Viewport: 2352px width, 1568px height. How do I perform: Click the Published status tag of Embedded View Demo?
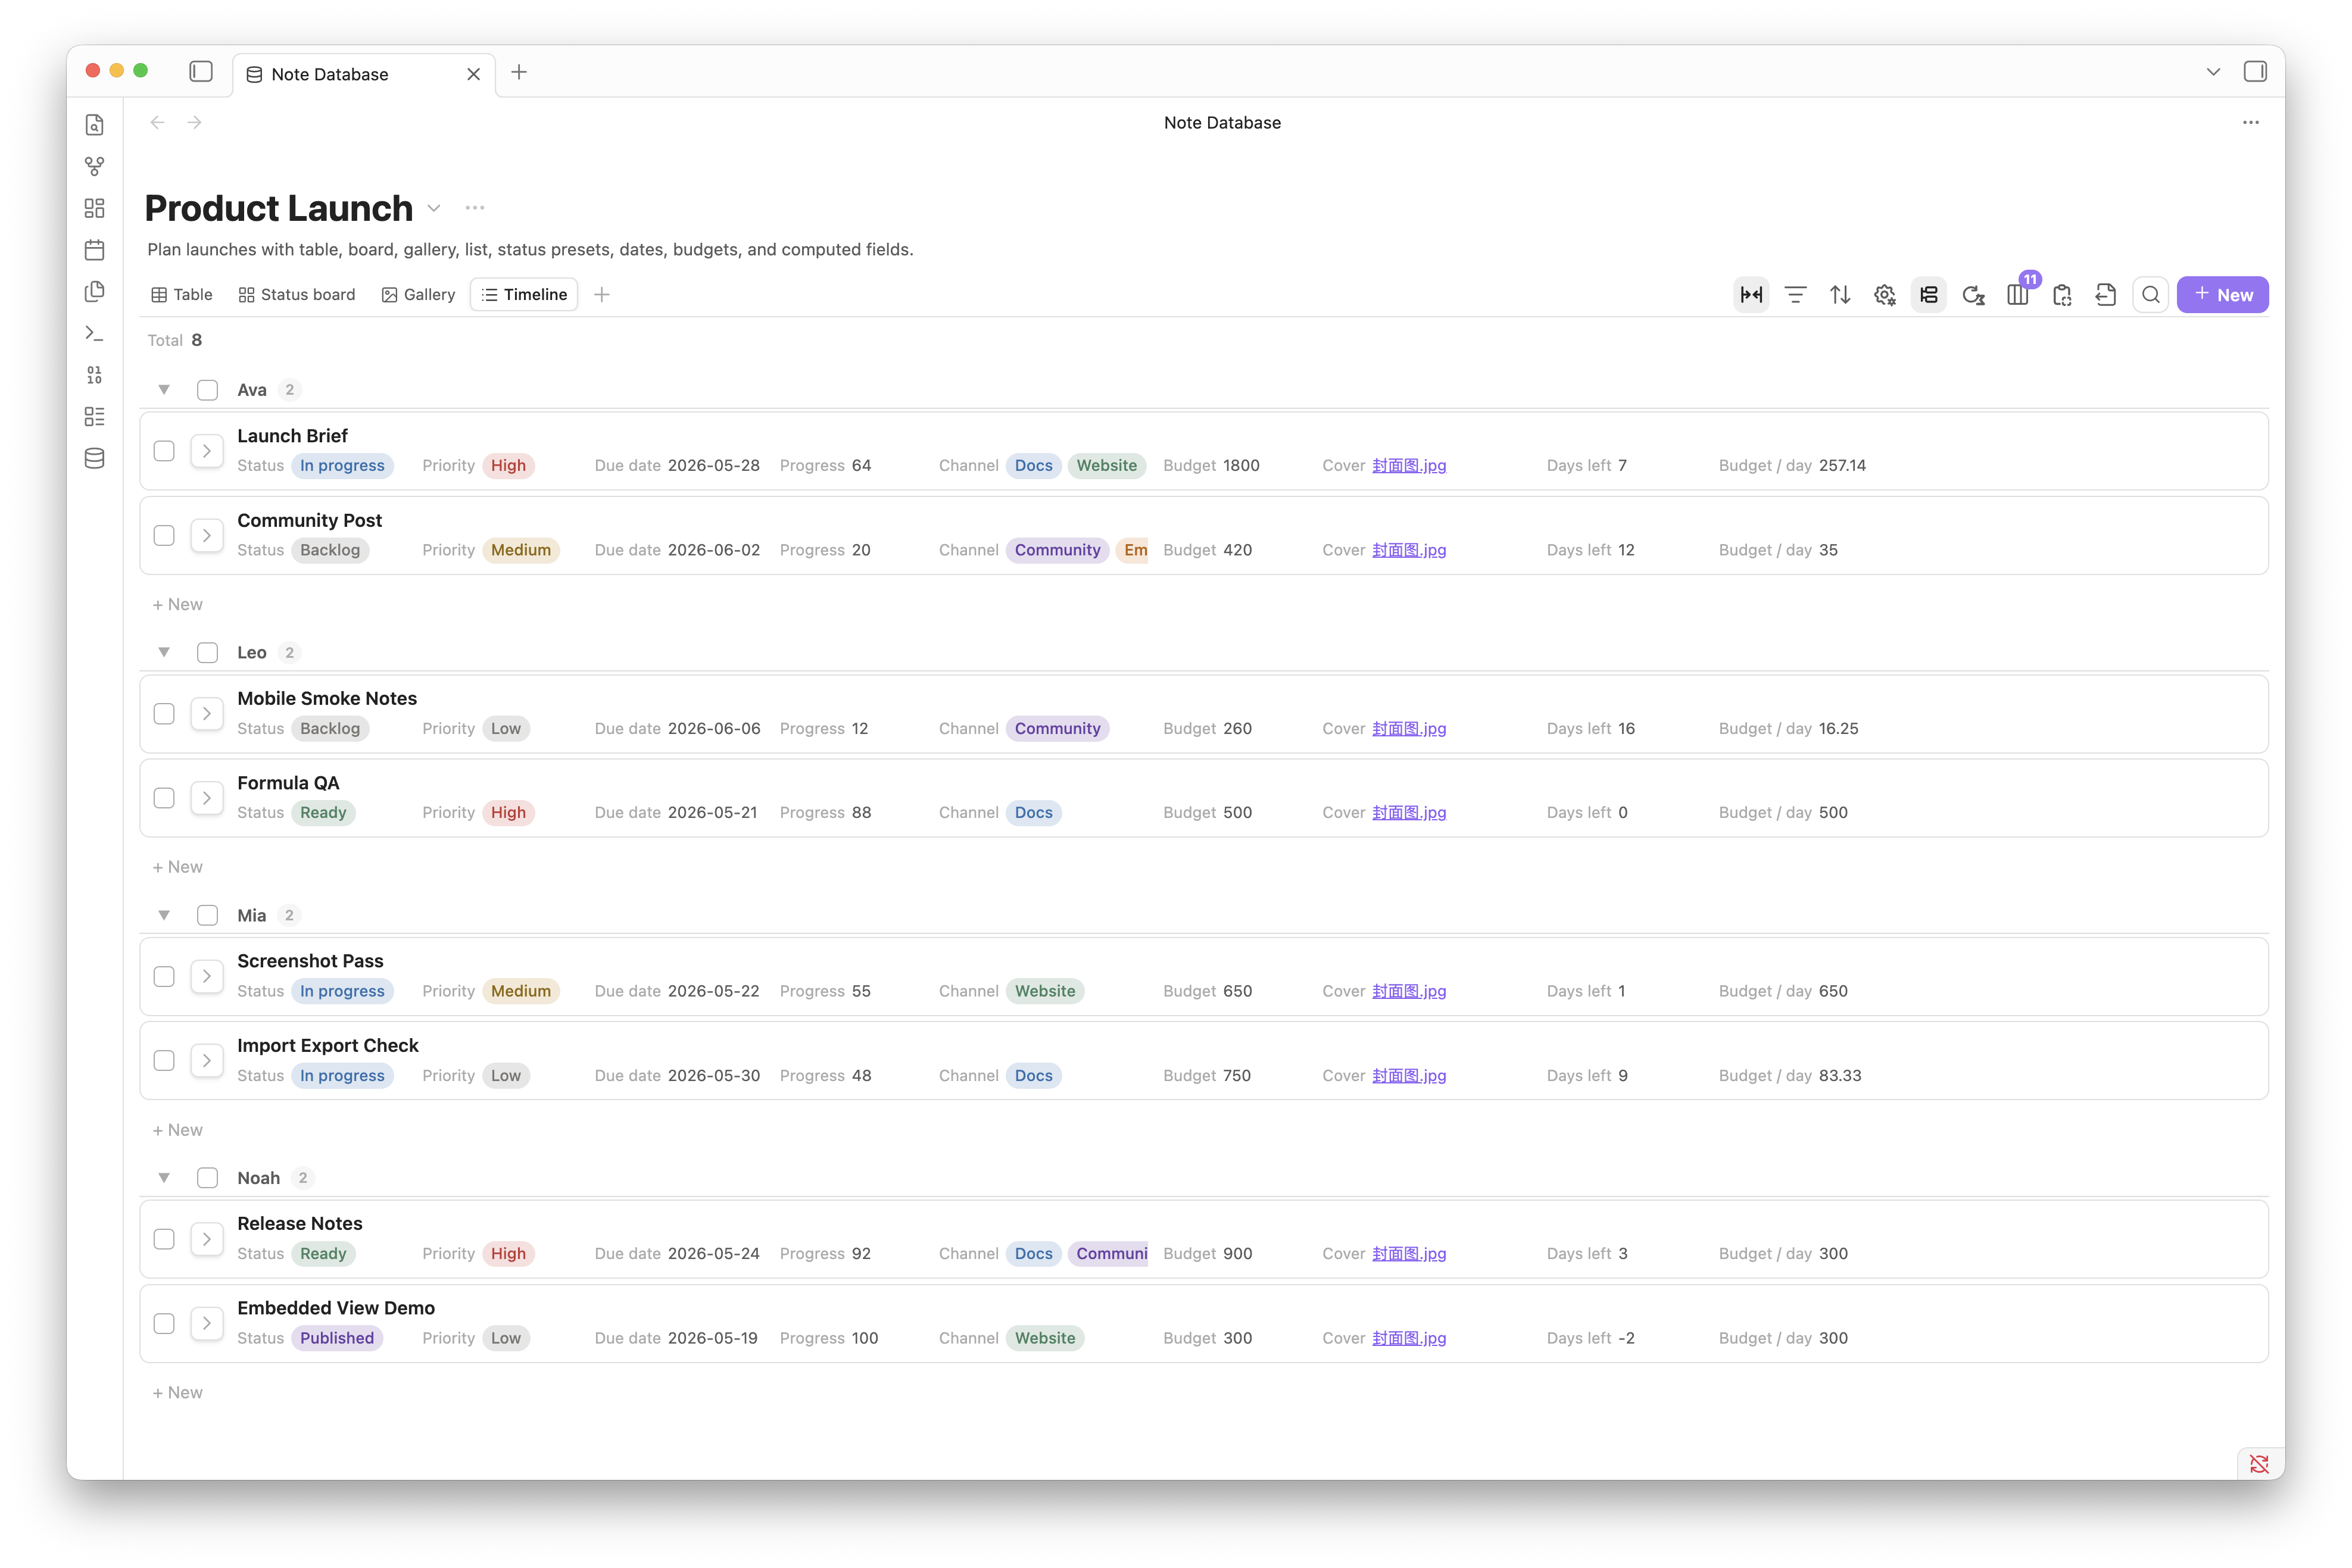click(337, 1338)
